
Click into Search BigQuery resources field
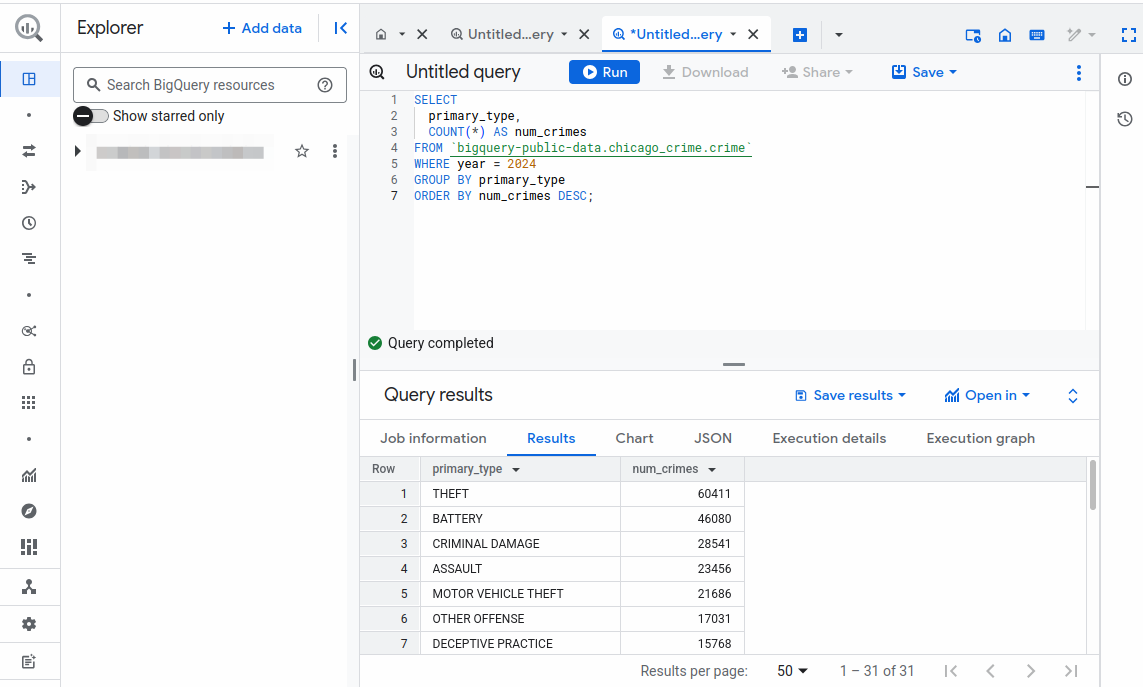[x=210, y=85]
